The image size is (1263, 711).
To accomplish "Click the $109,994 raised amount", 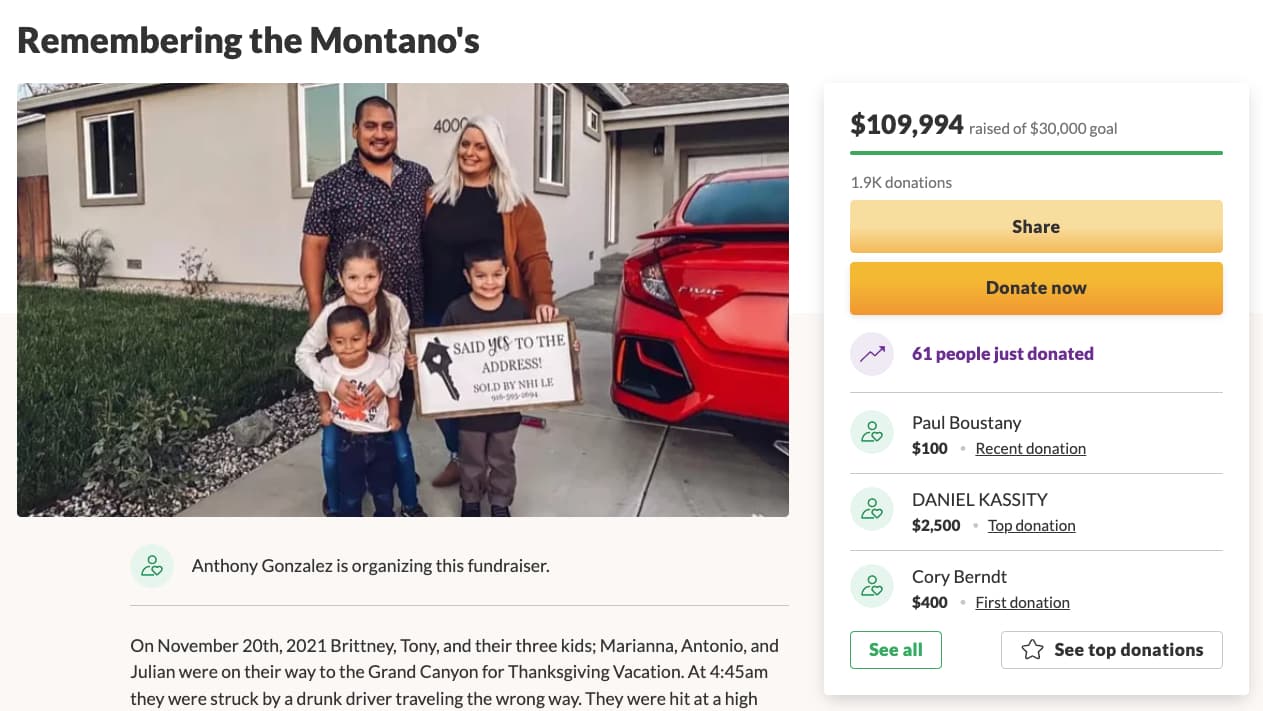I will (907, 125).
